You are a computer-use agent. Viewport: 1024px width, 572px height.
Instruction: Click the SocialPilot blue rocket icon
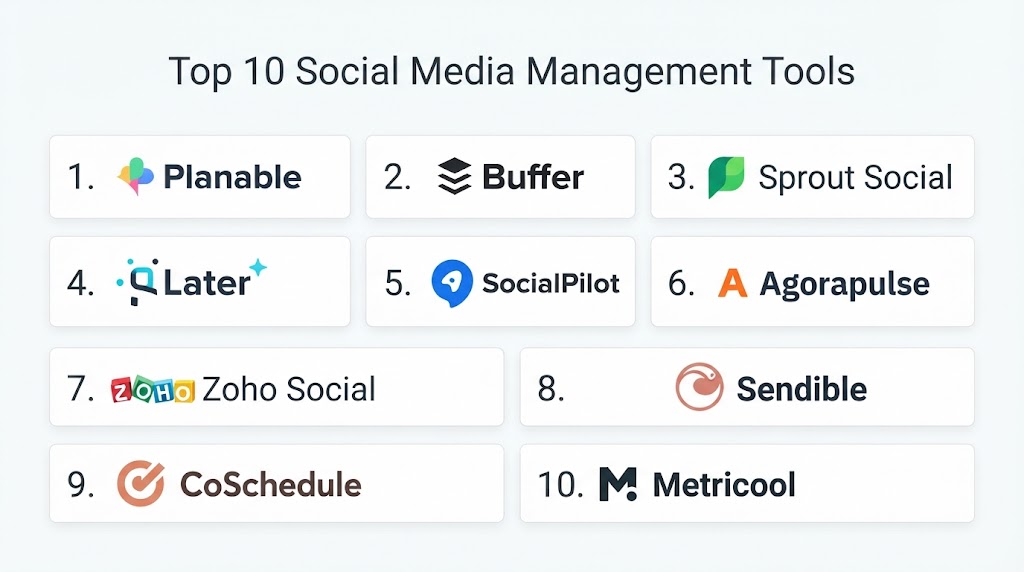452,283
